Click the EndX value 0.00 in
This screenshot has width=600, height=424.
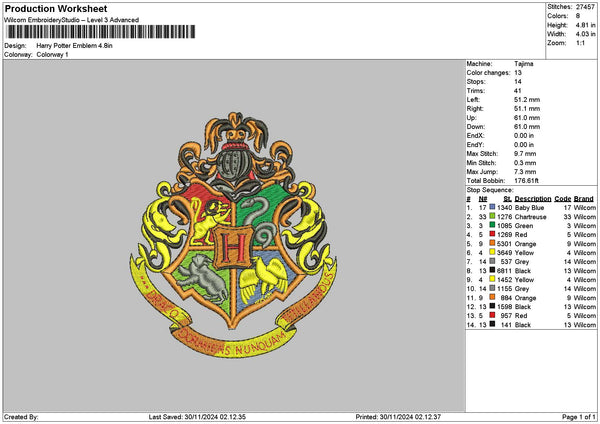click(524, 135)
